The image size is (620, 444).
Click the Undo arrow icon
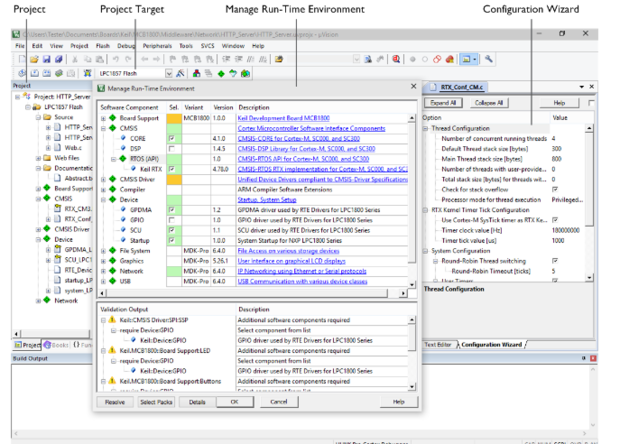[115, 59]
